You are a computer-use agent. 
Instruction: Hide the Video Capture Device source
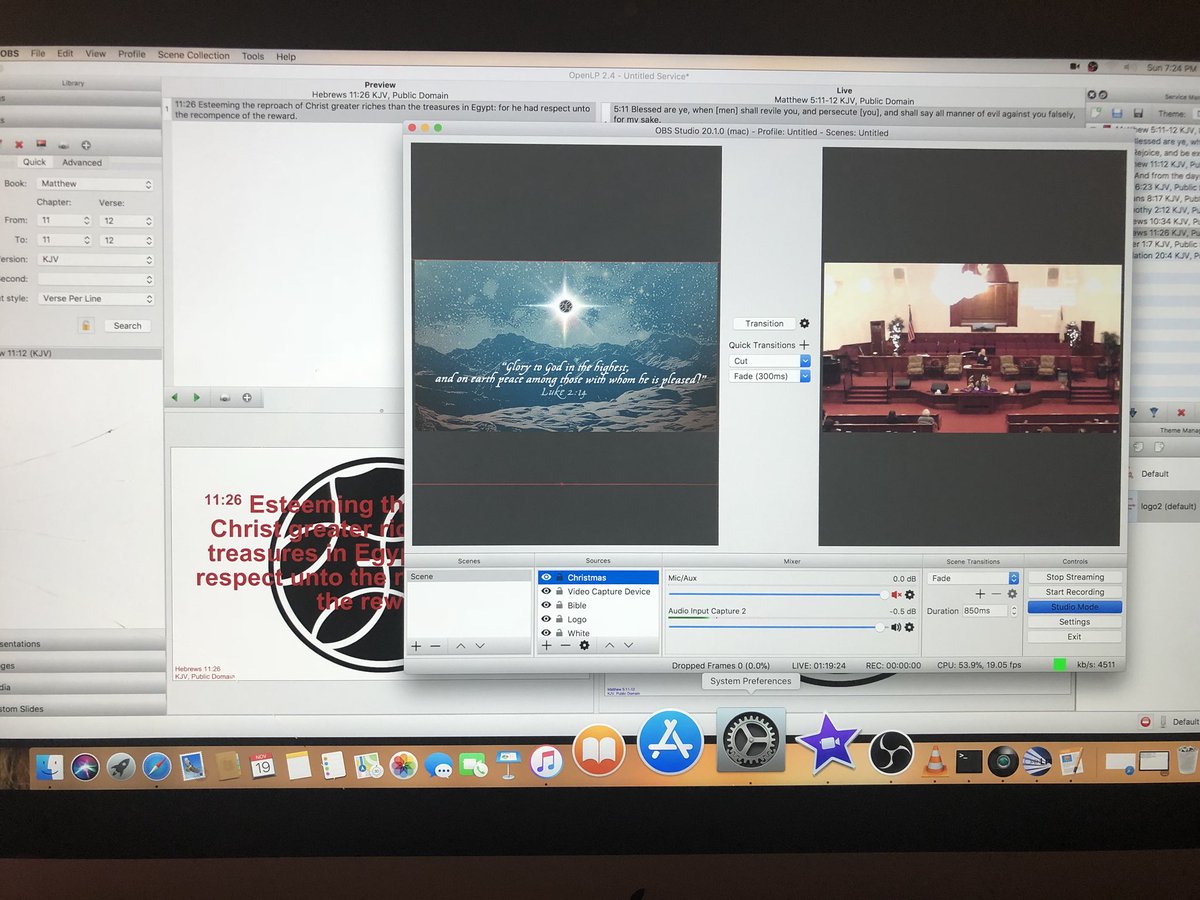(x=546, y=591)
